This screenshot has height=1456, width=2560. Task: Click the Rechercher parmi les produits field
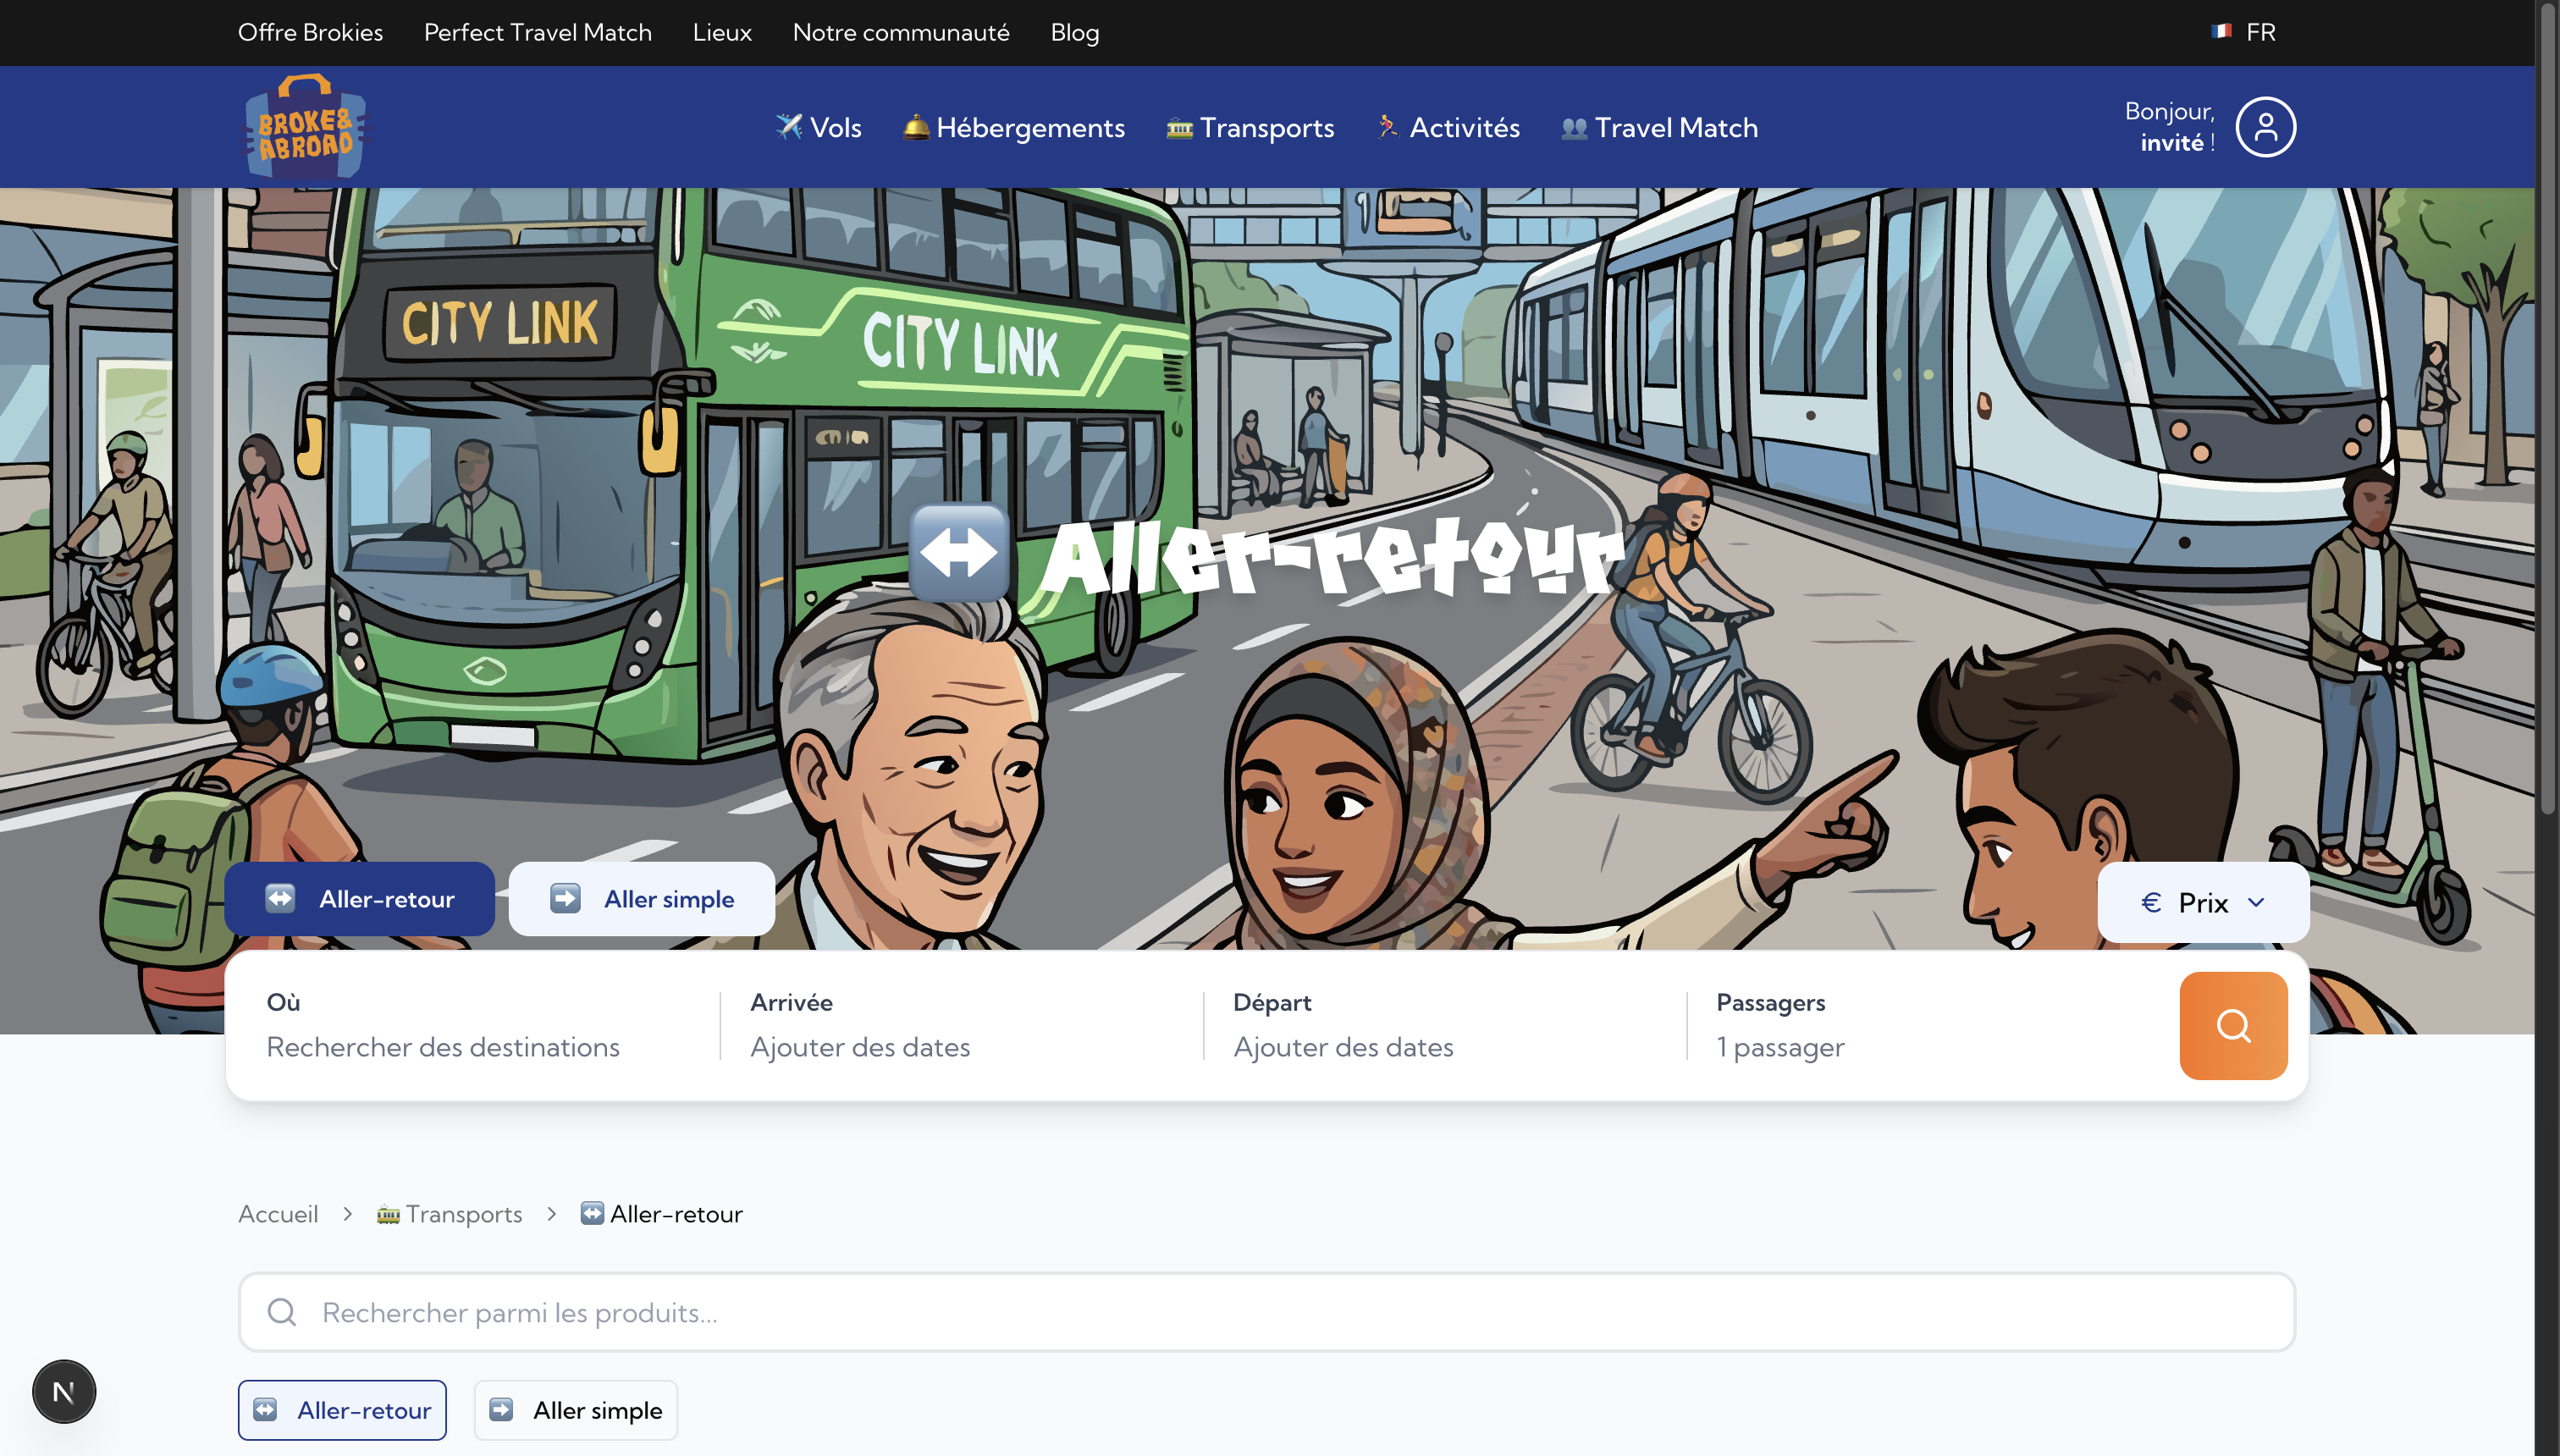tap(1267, 1312)
